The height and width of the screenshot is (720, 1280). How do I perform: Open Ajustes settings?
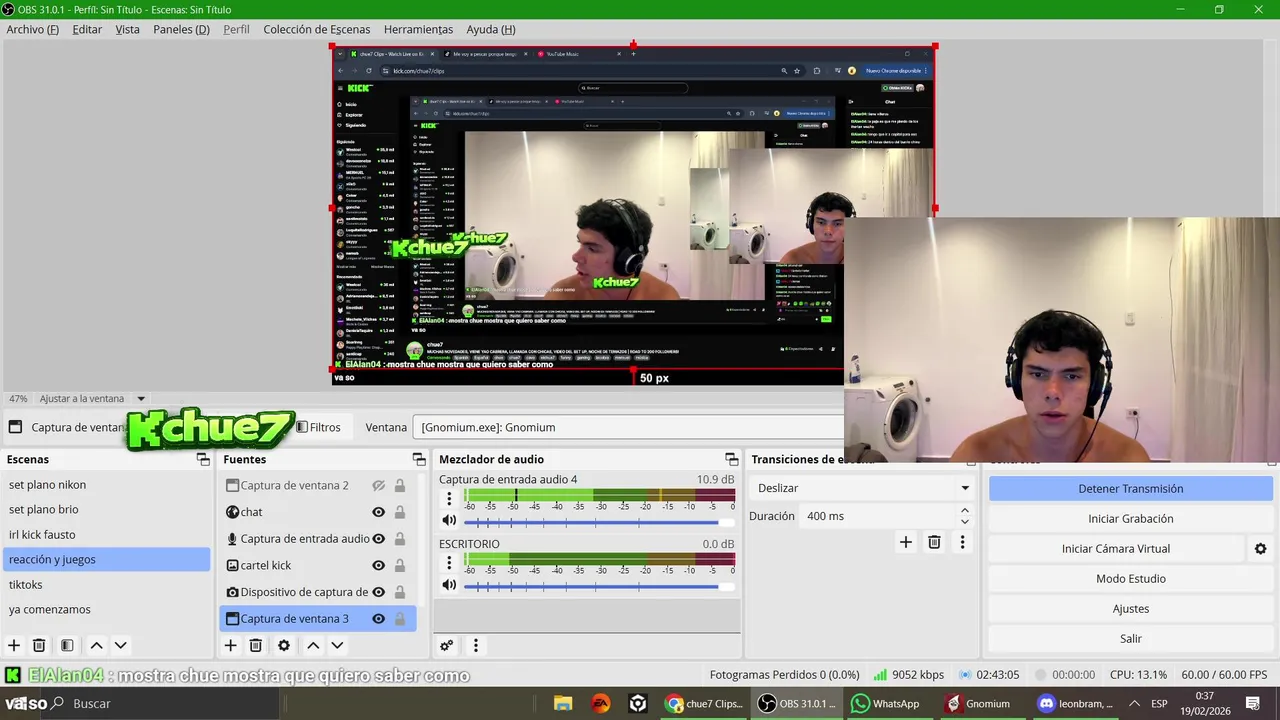click(x=1131, y=609)
